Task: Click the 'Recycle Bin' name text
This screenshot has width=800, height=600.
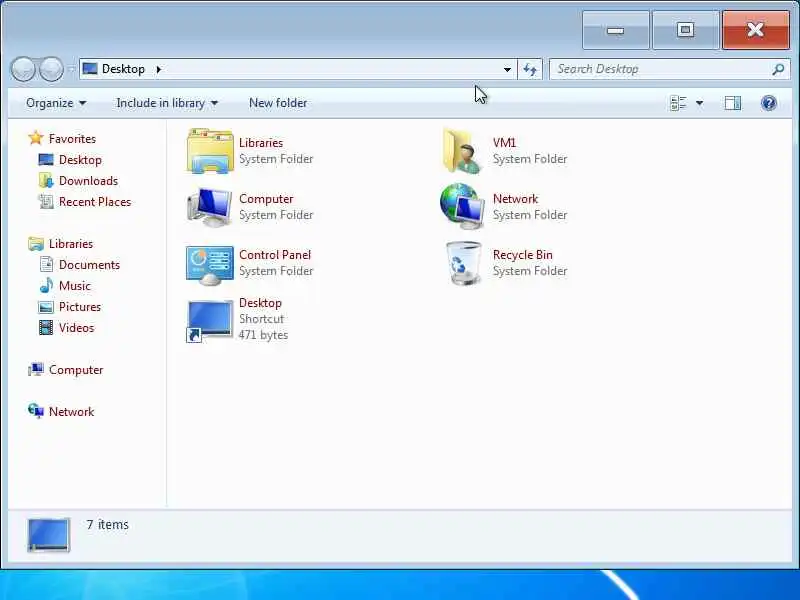Action: [522, 254]
